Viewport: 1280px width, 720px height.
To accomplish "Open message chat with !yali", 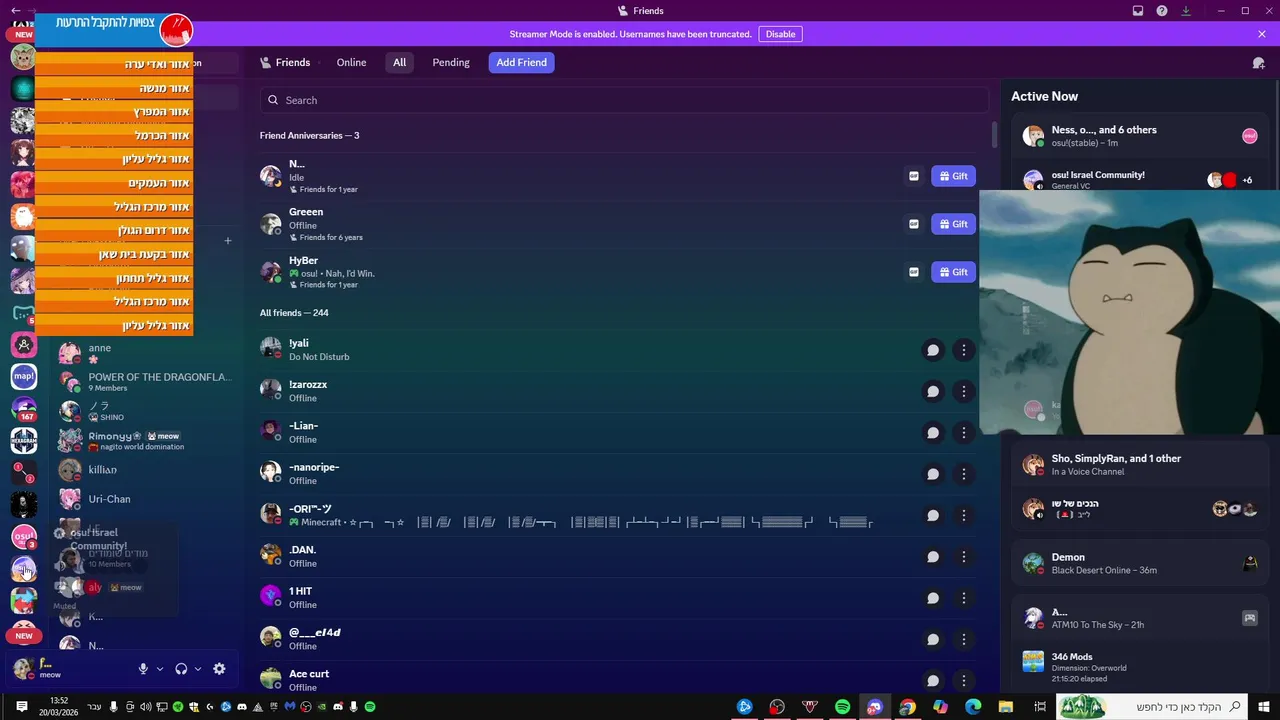I will click(933, 350).
